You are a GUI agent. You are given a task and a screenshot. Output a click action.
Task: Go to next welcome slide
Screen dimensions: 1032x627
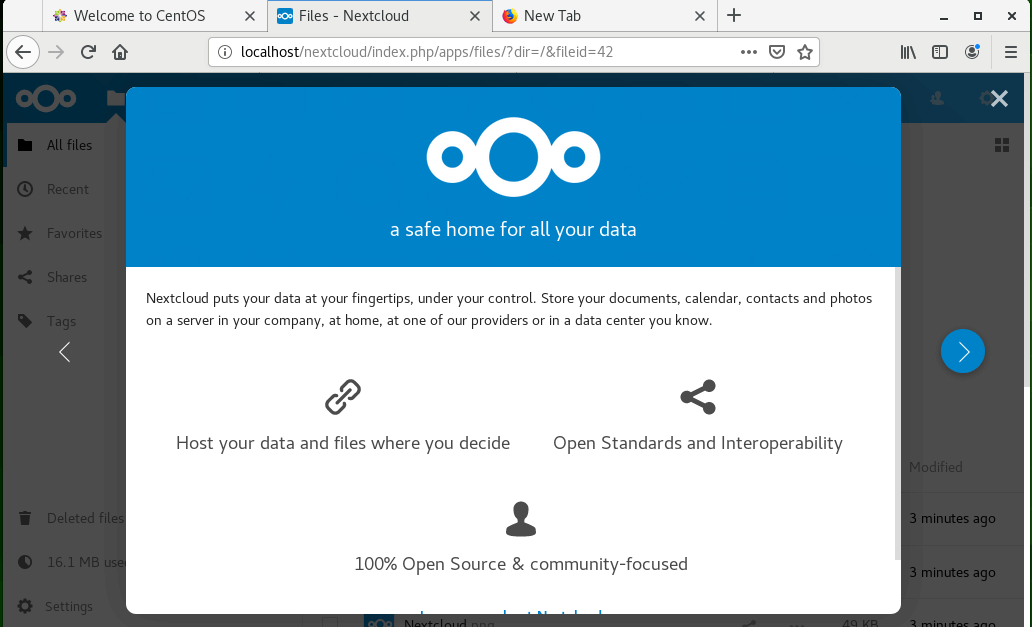(963, 352)
